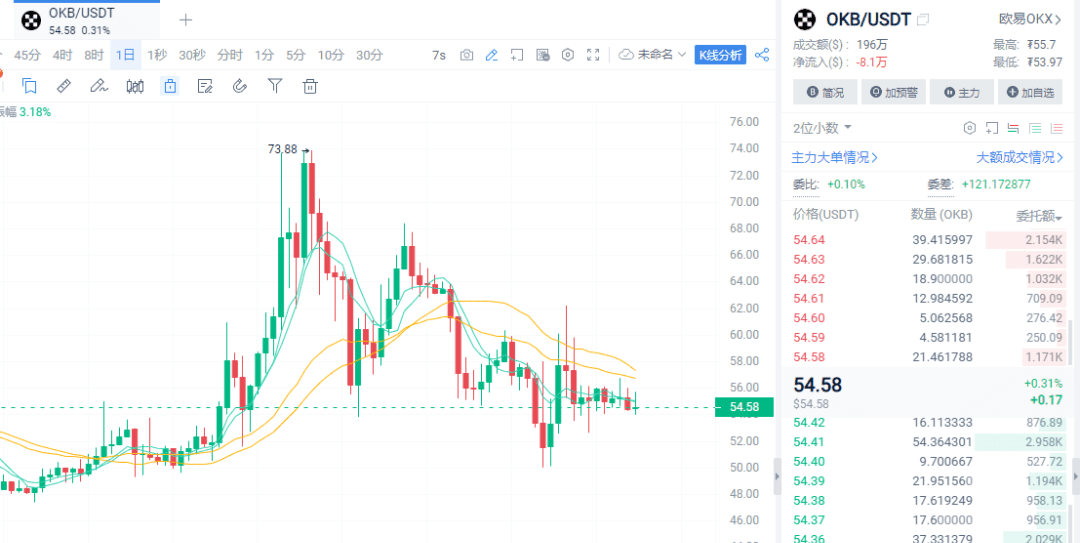1080x543 pixels.
Task: Switch to the 分时 view
Action: (x=229, y=55)
